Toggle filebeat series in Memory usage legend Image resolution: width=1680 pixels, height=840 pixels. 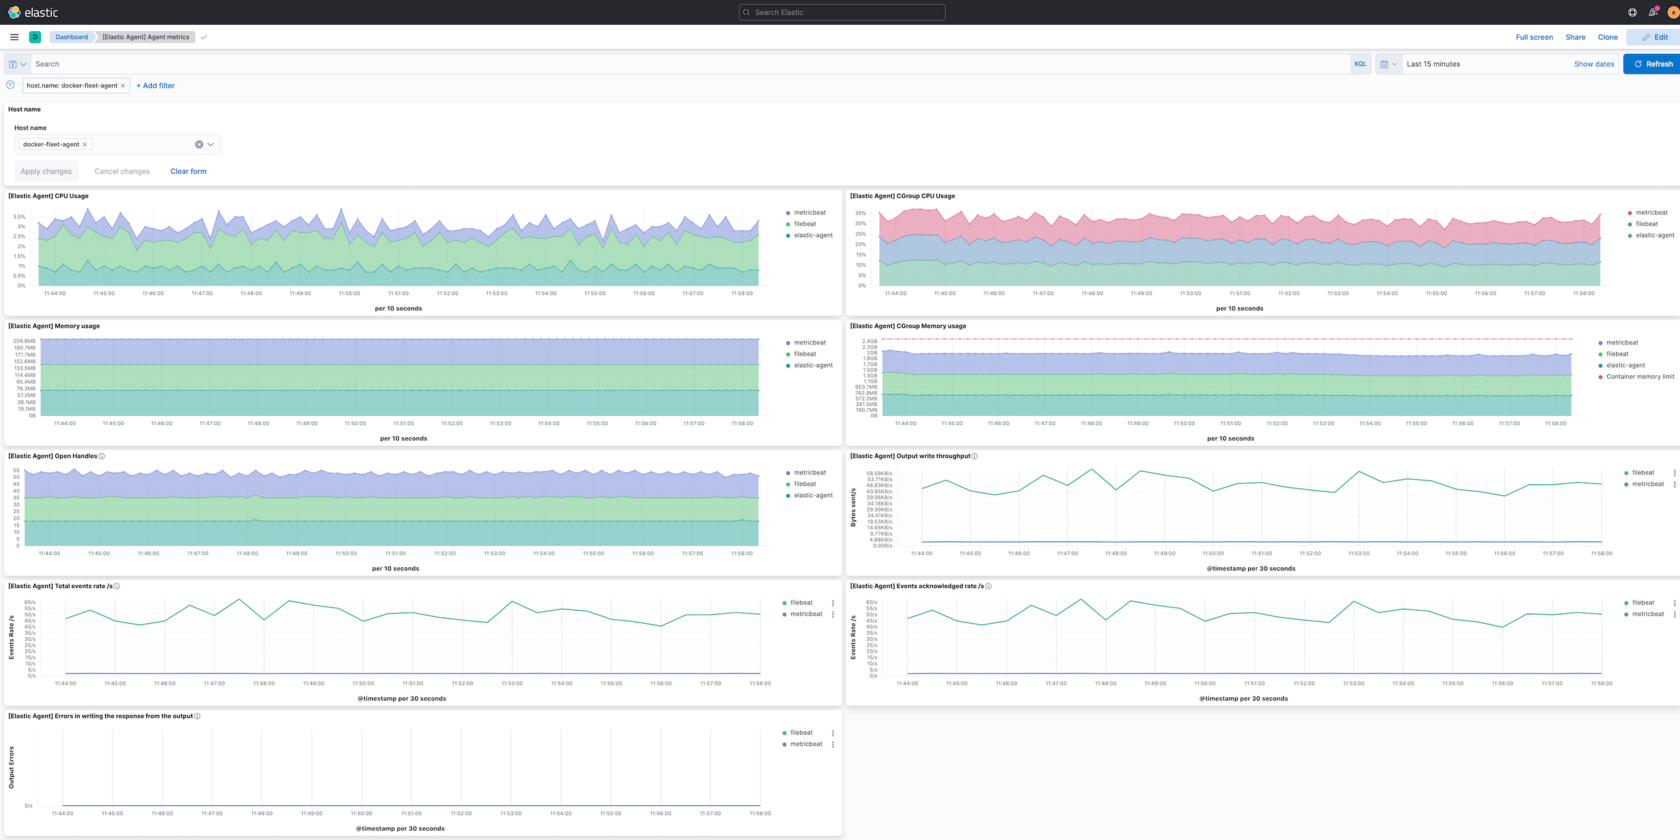(805, 354)
